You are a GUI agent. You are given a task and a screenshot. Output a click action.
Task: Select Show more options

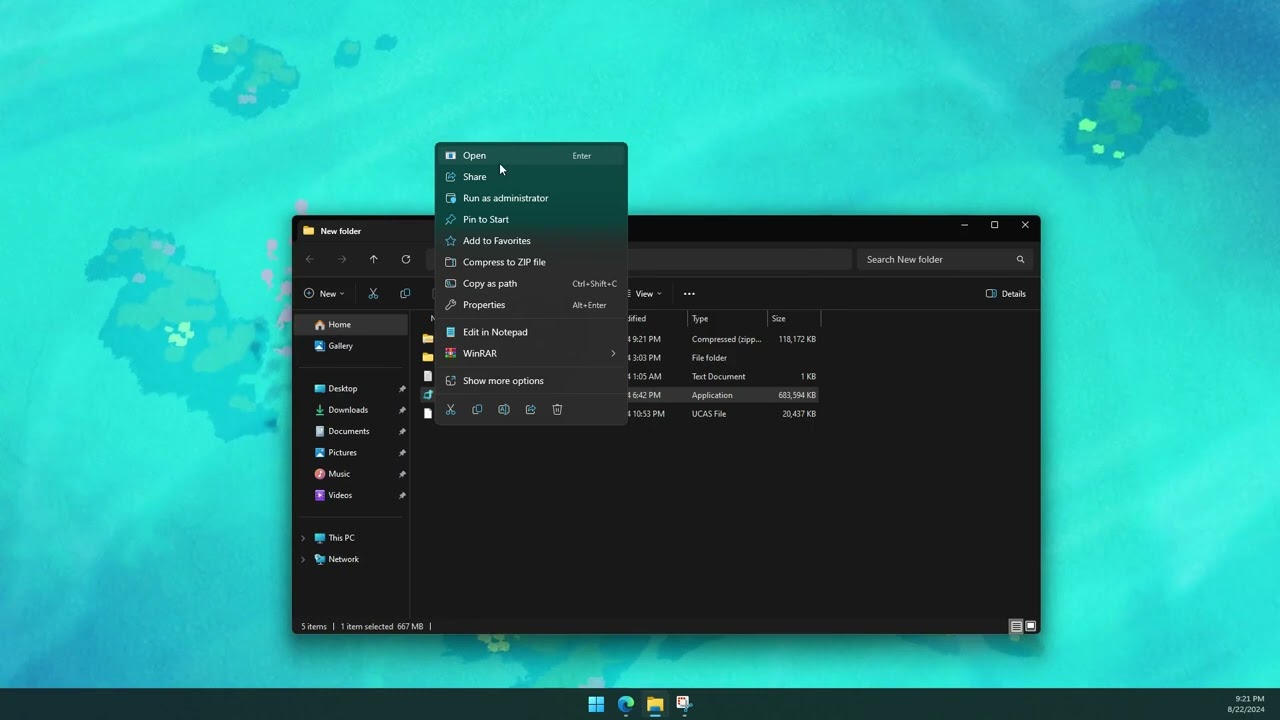[x=531, y=381]
